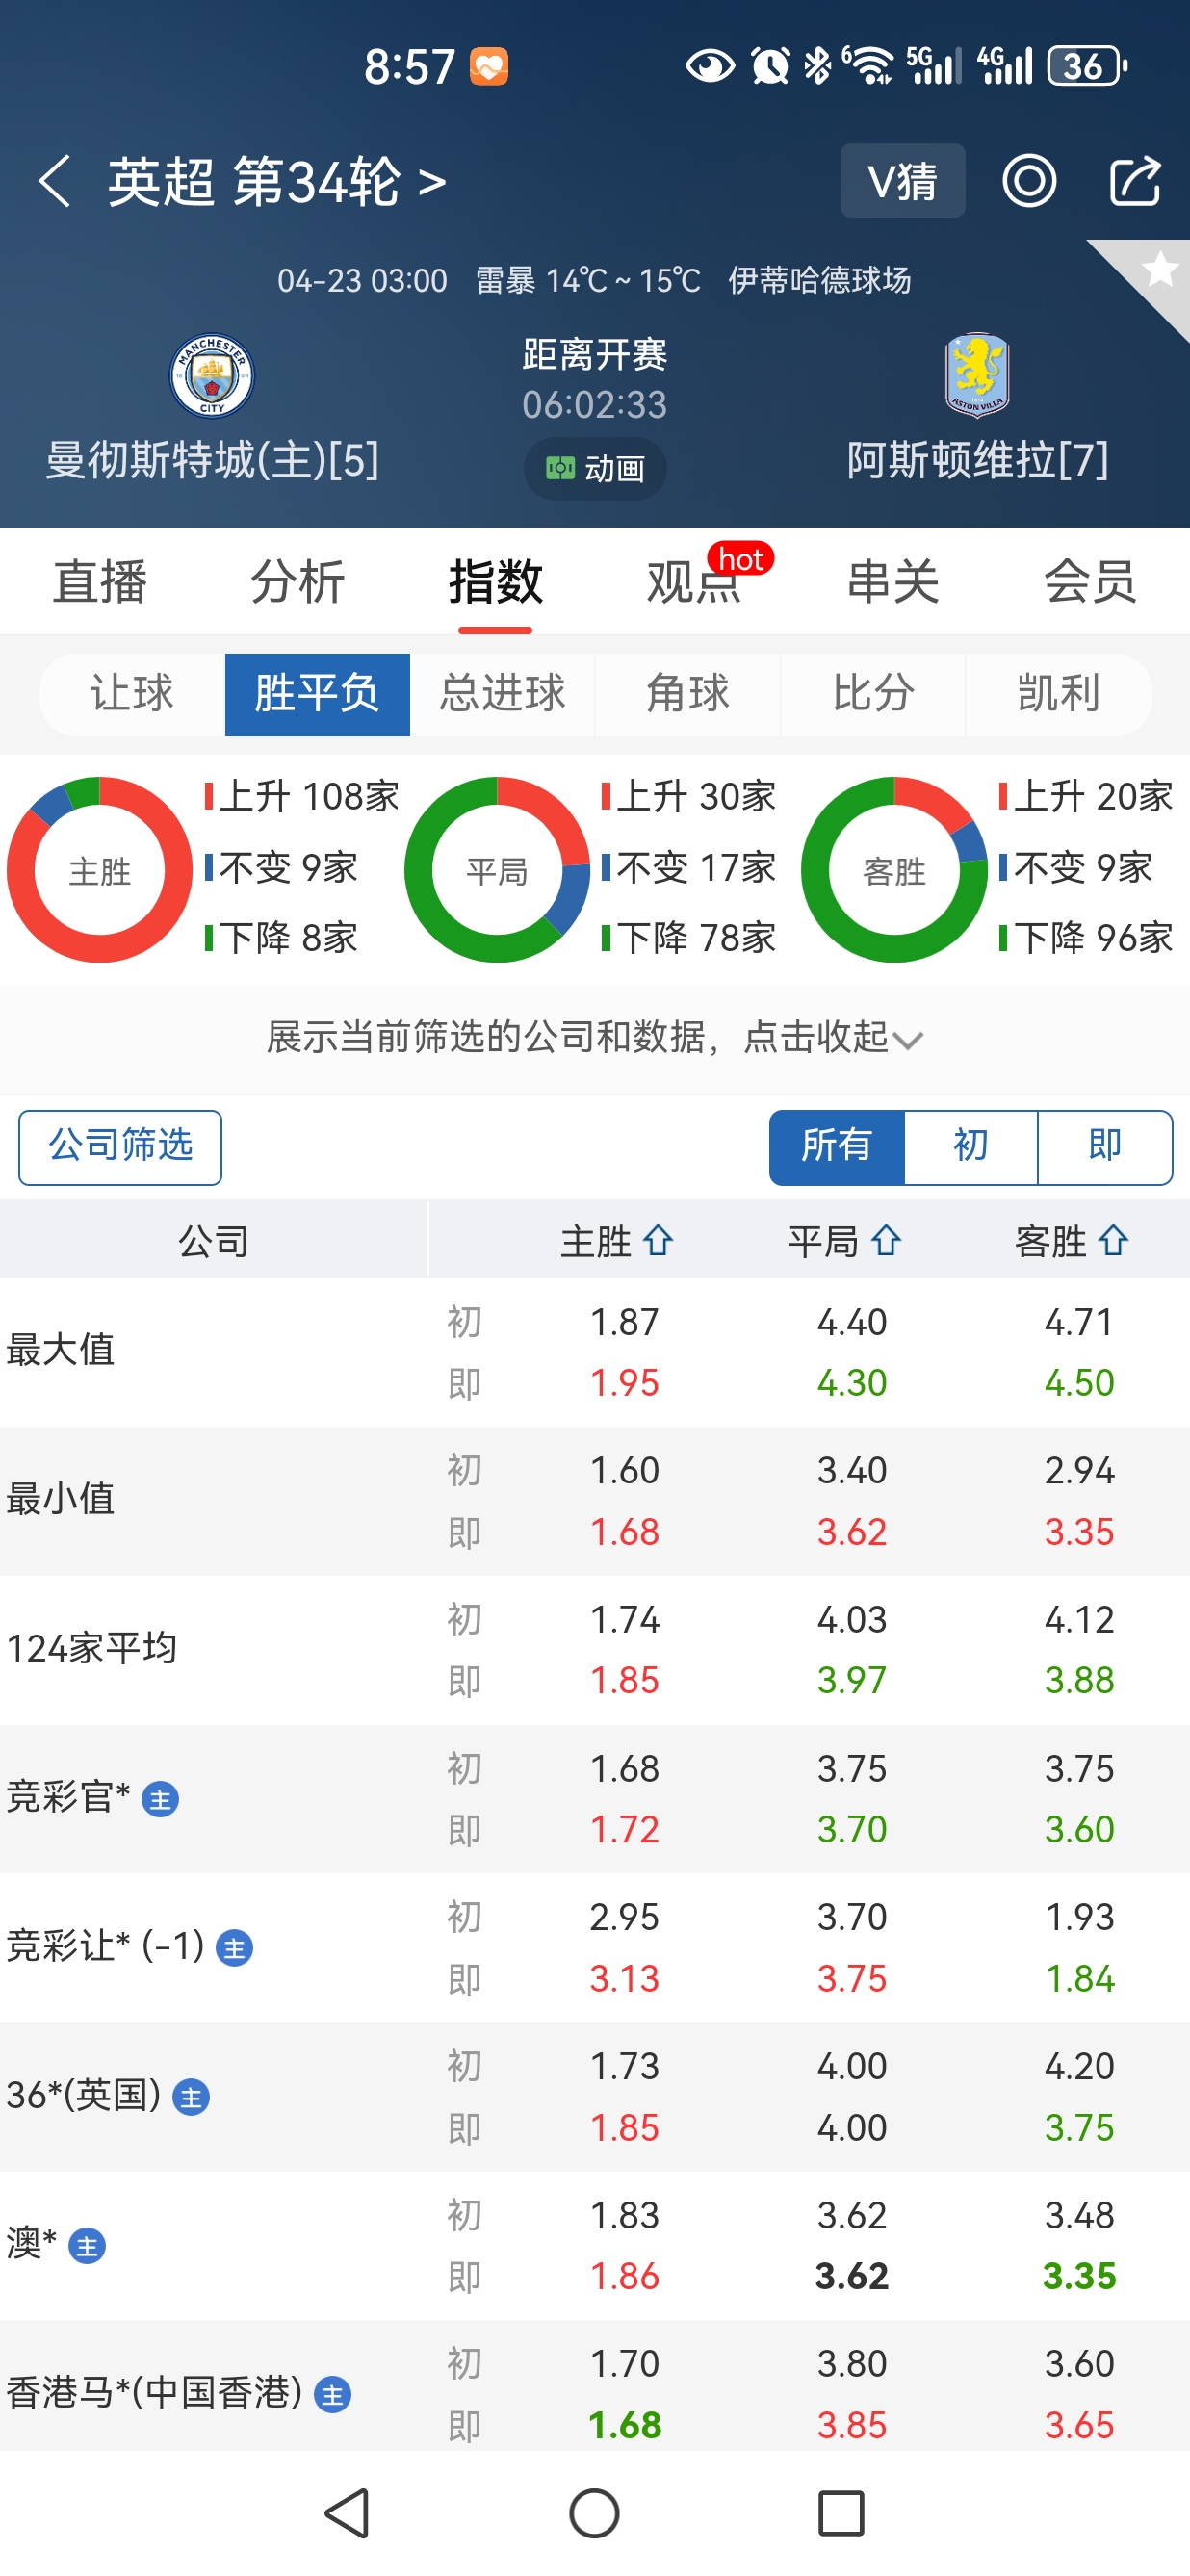Viewport: 1190px width, 2576px height.
Task: Select 胜平负 odds sub-tab
Action: tap(317, 694)
